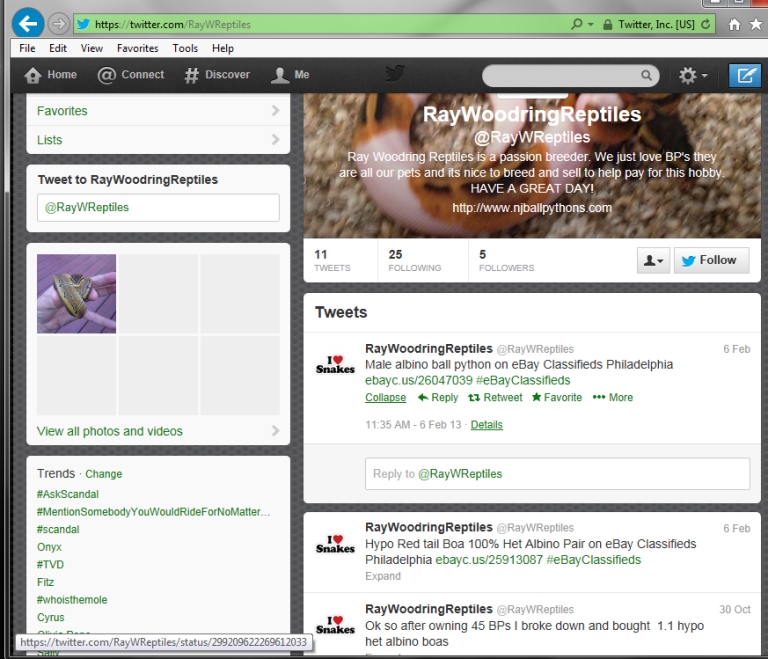Click the Twitter bird favicon in address bar

pos(83,24)
